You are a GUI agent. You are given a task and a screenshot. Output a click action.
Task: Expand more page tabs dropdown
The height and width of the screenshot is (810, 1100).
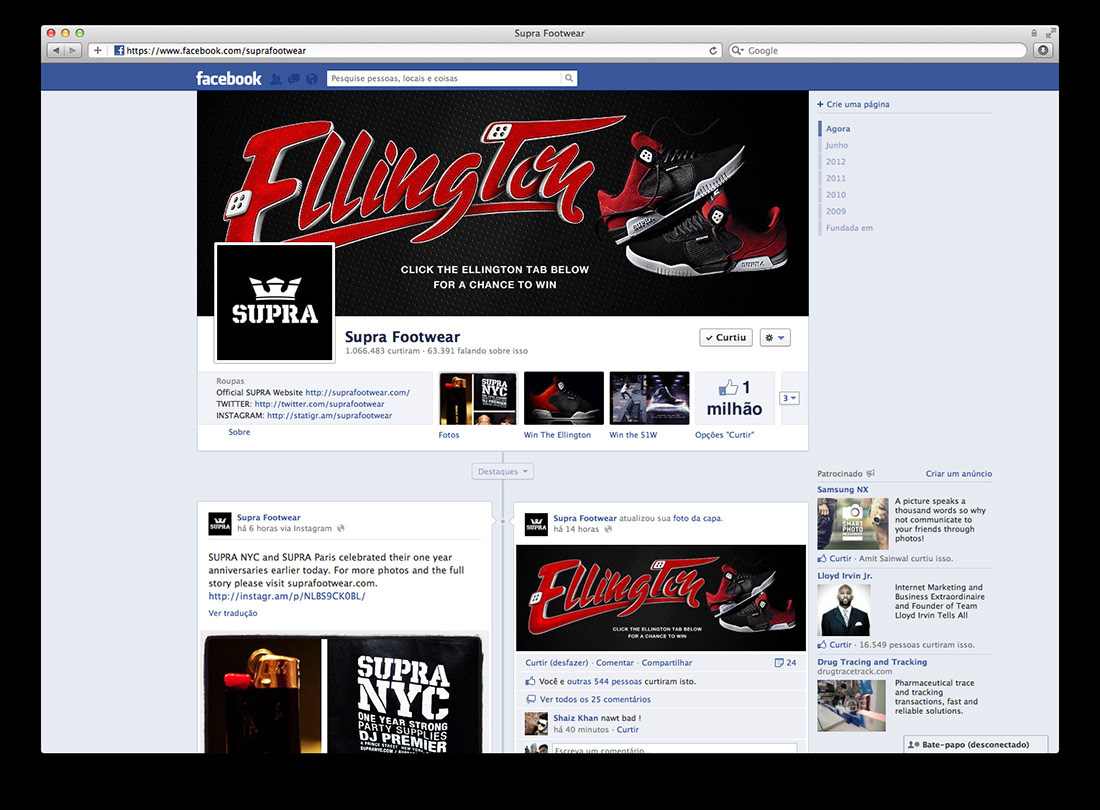(790, 398)
